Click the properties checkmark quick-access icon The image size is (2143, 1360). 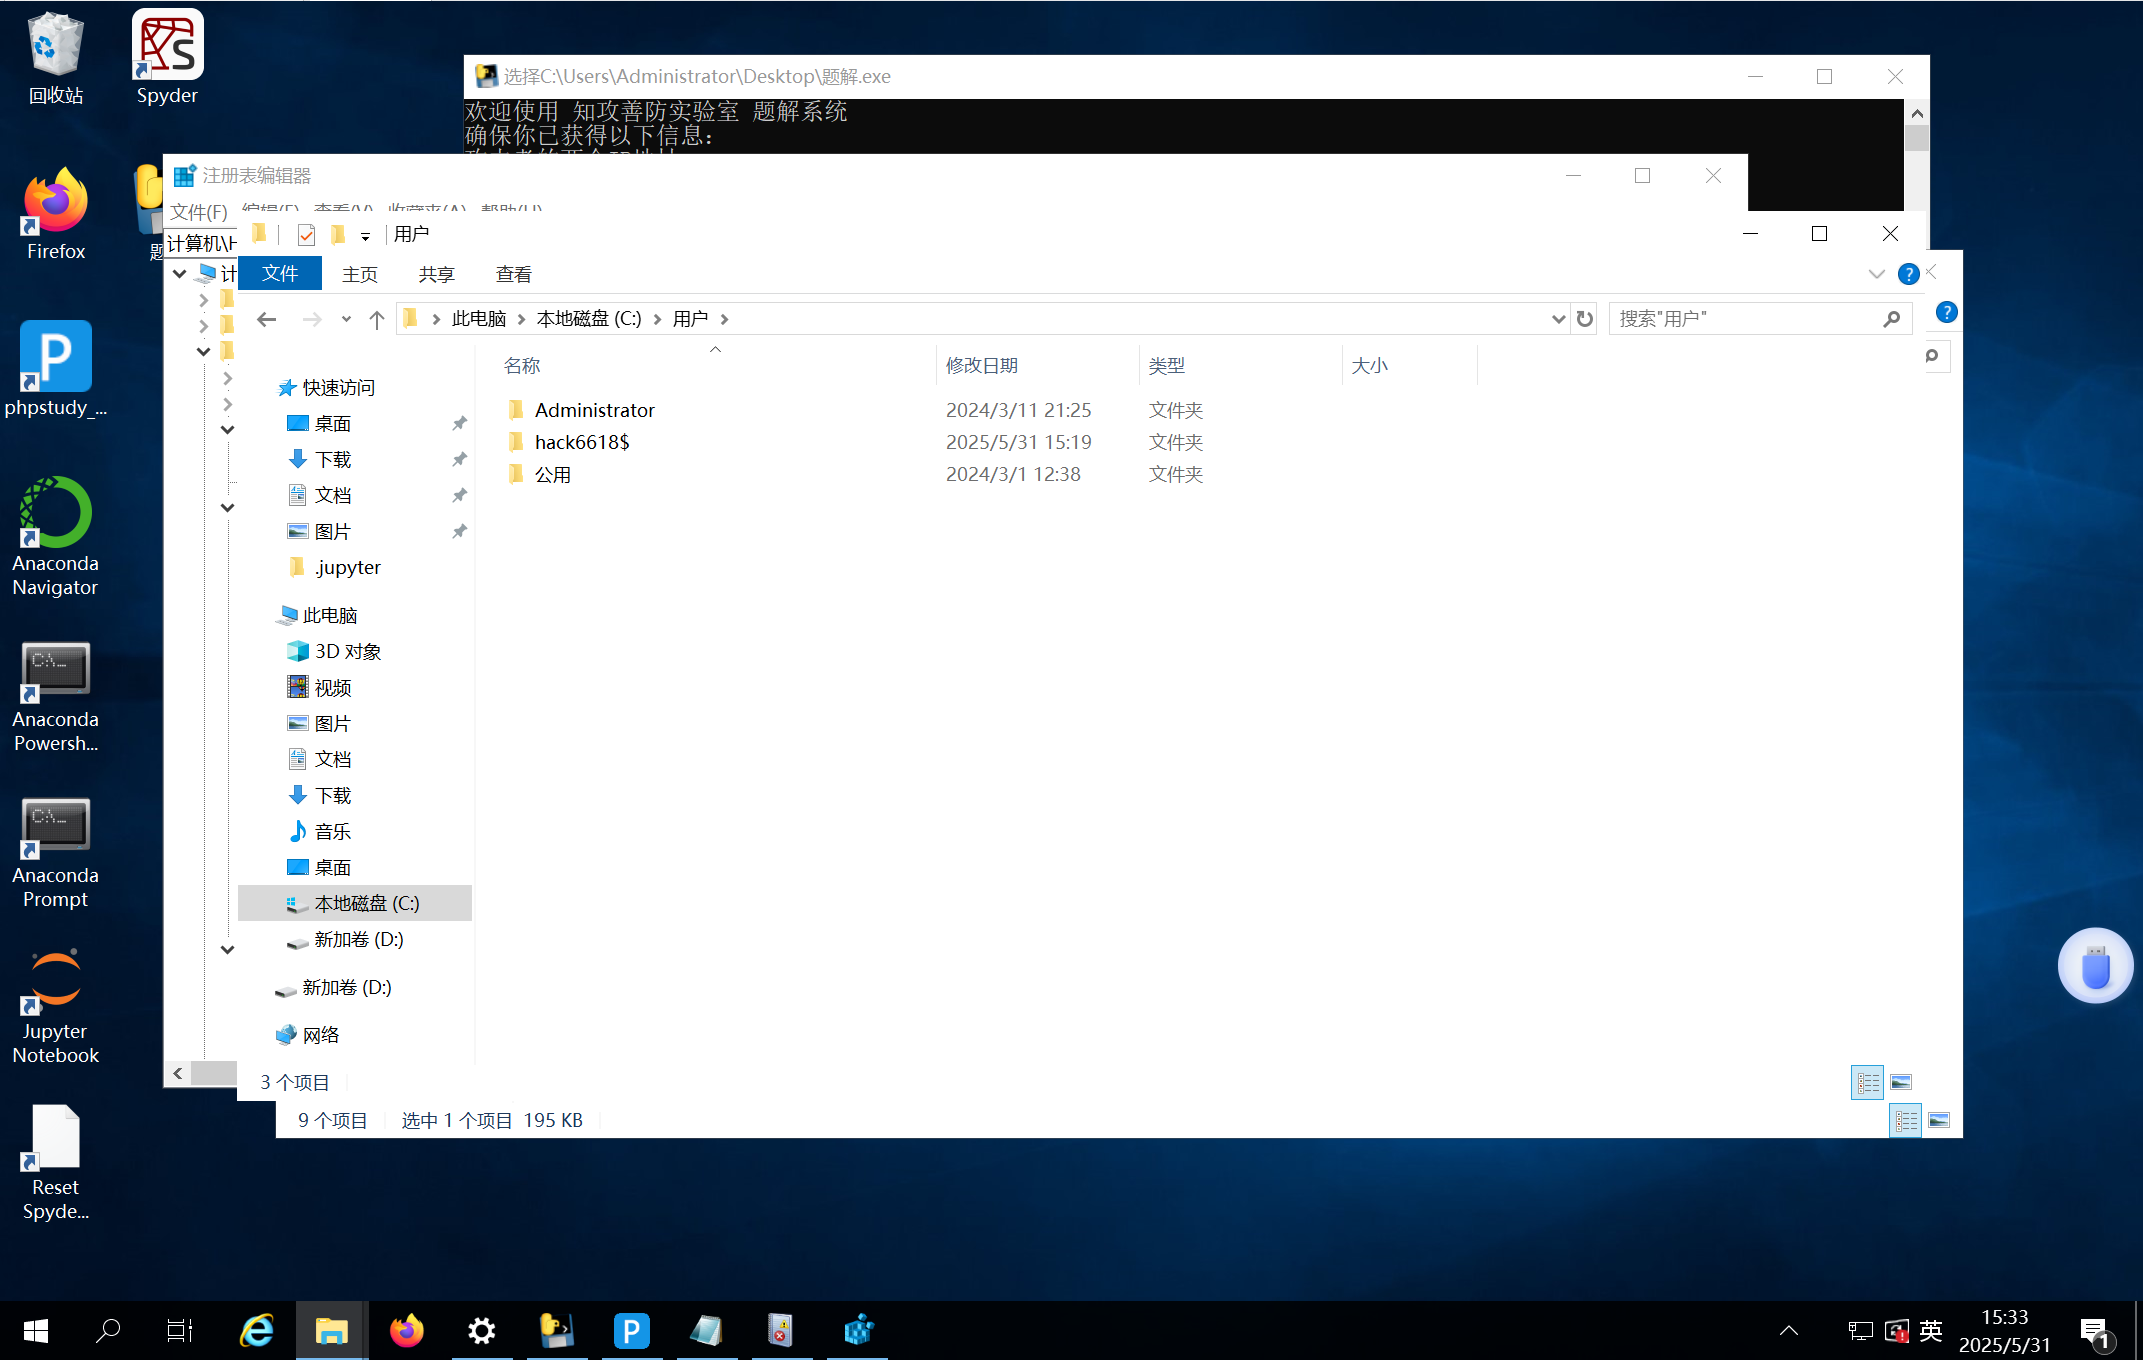tap(306, 235)
